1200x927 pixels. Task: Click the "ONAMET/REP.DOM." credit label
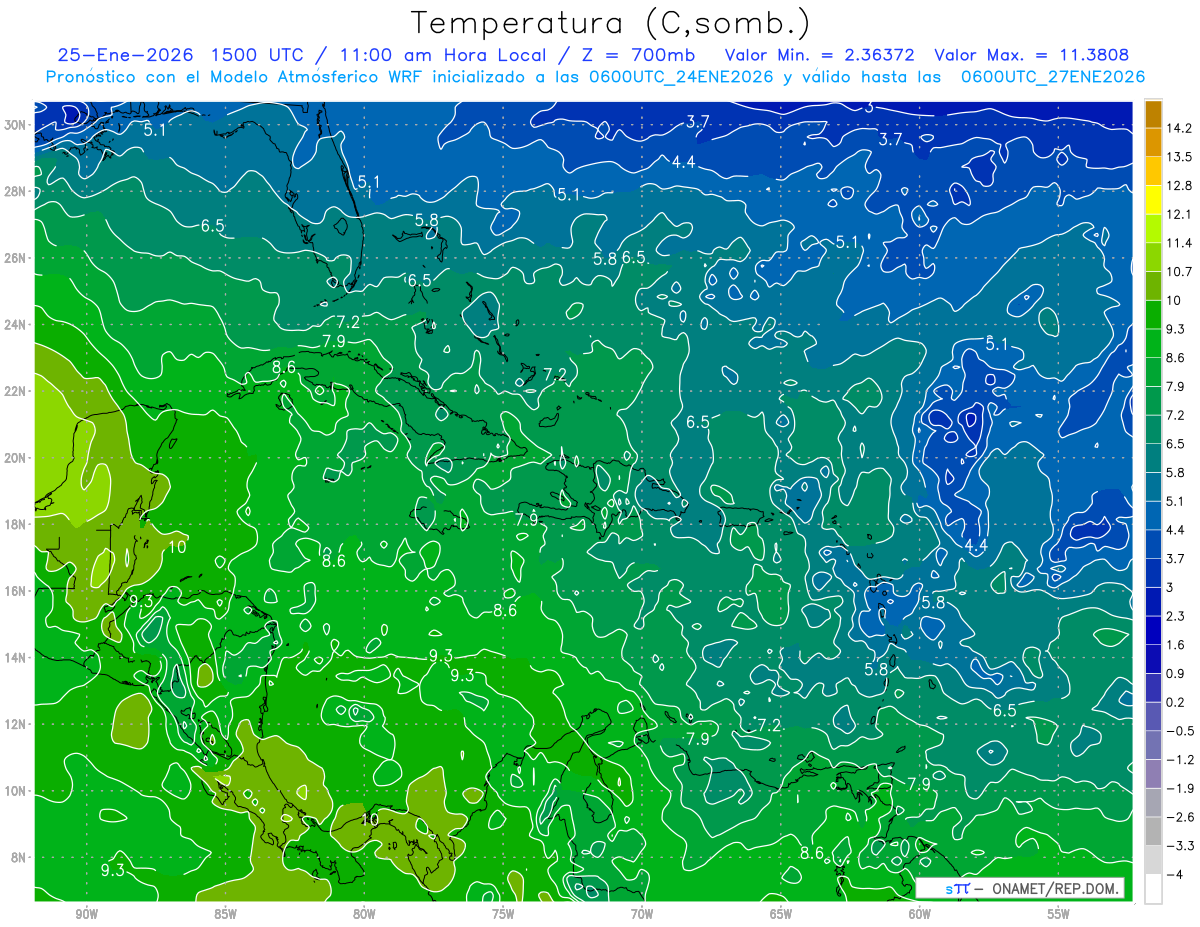(1053, 888)
